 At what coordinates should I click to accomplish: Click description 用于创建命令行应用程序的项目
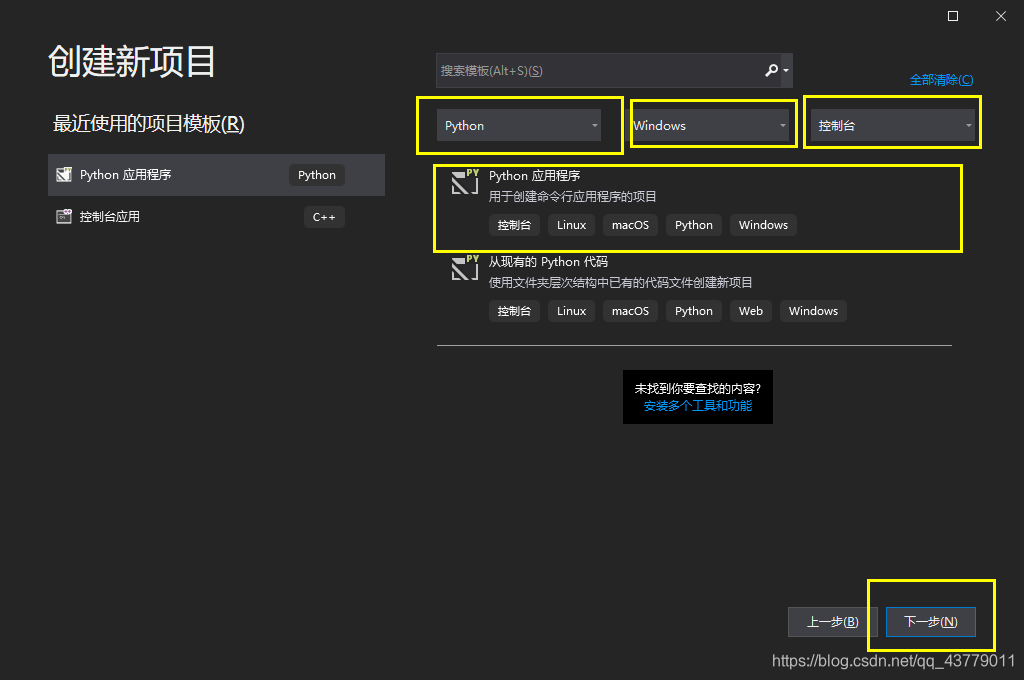(573, 197)
